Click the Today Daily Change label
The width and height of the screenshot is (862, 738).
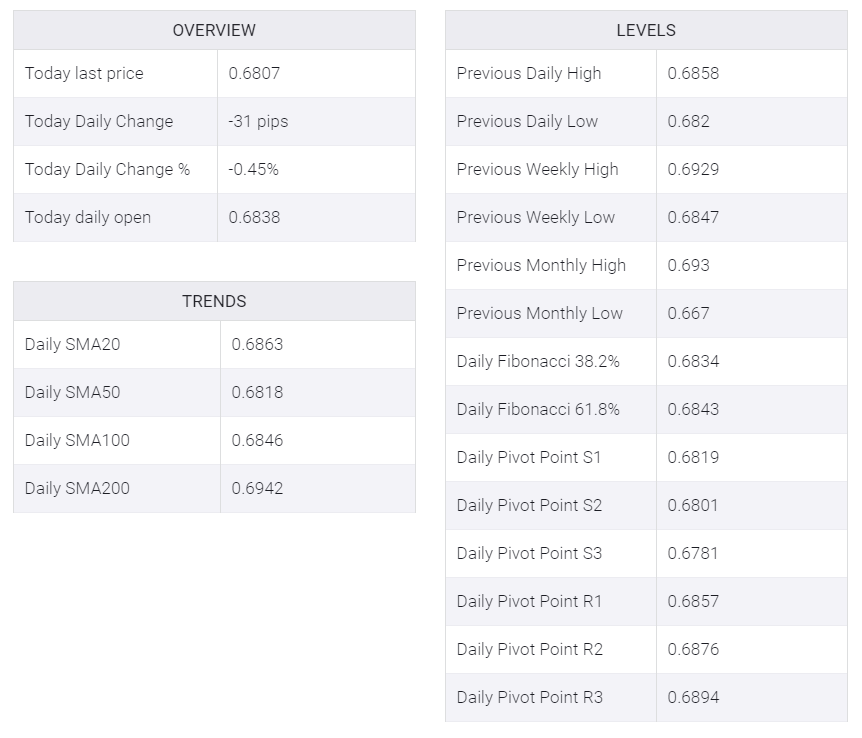99,121
